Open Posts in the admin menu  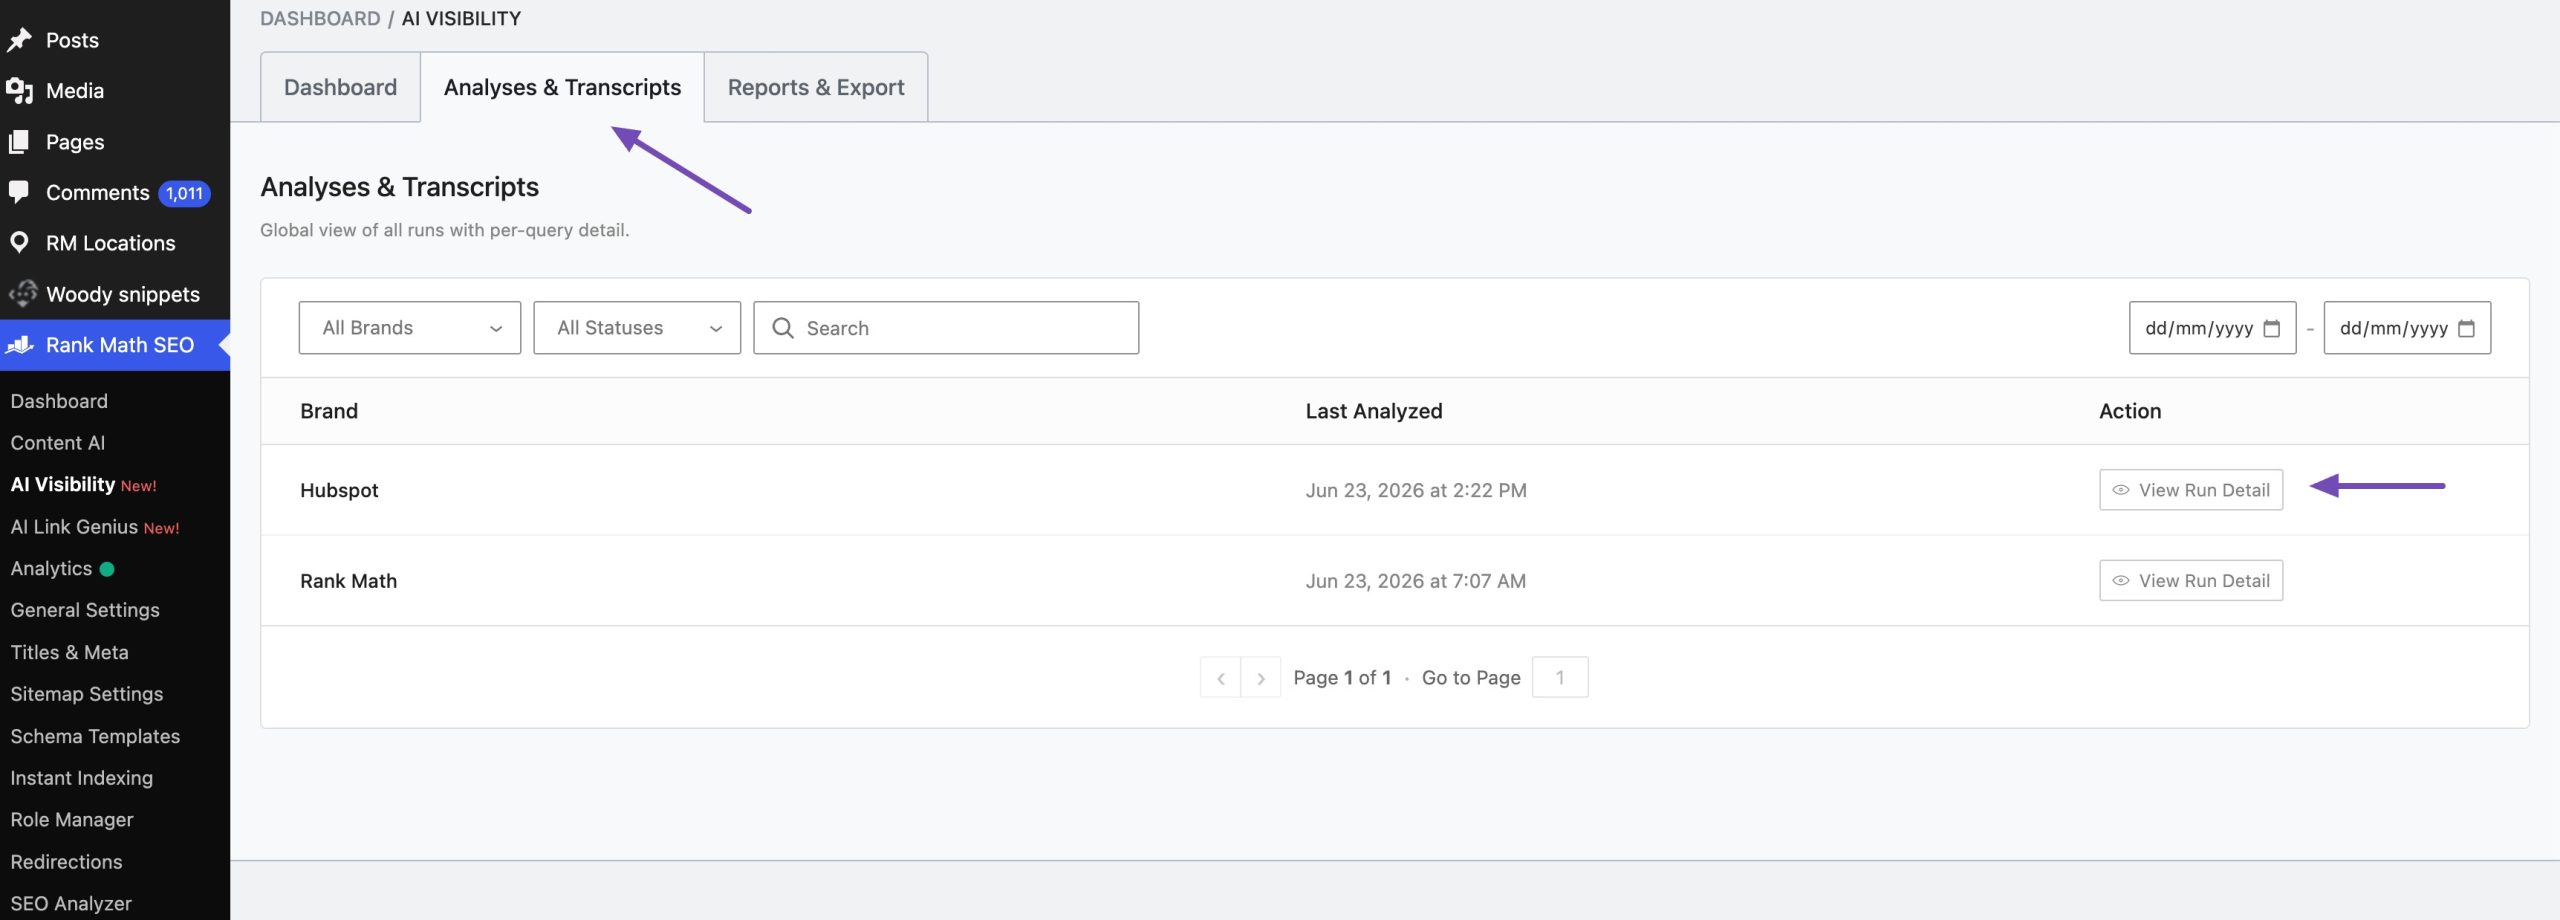[x=72, y=40]
